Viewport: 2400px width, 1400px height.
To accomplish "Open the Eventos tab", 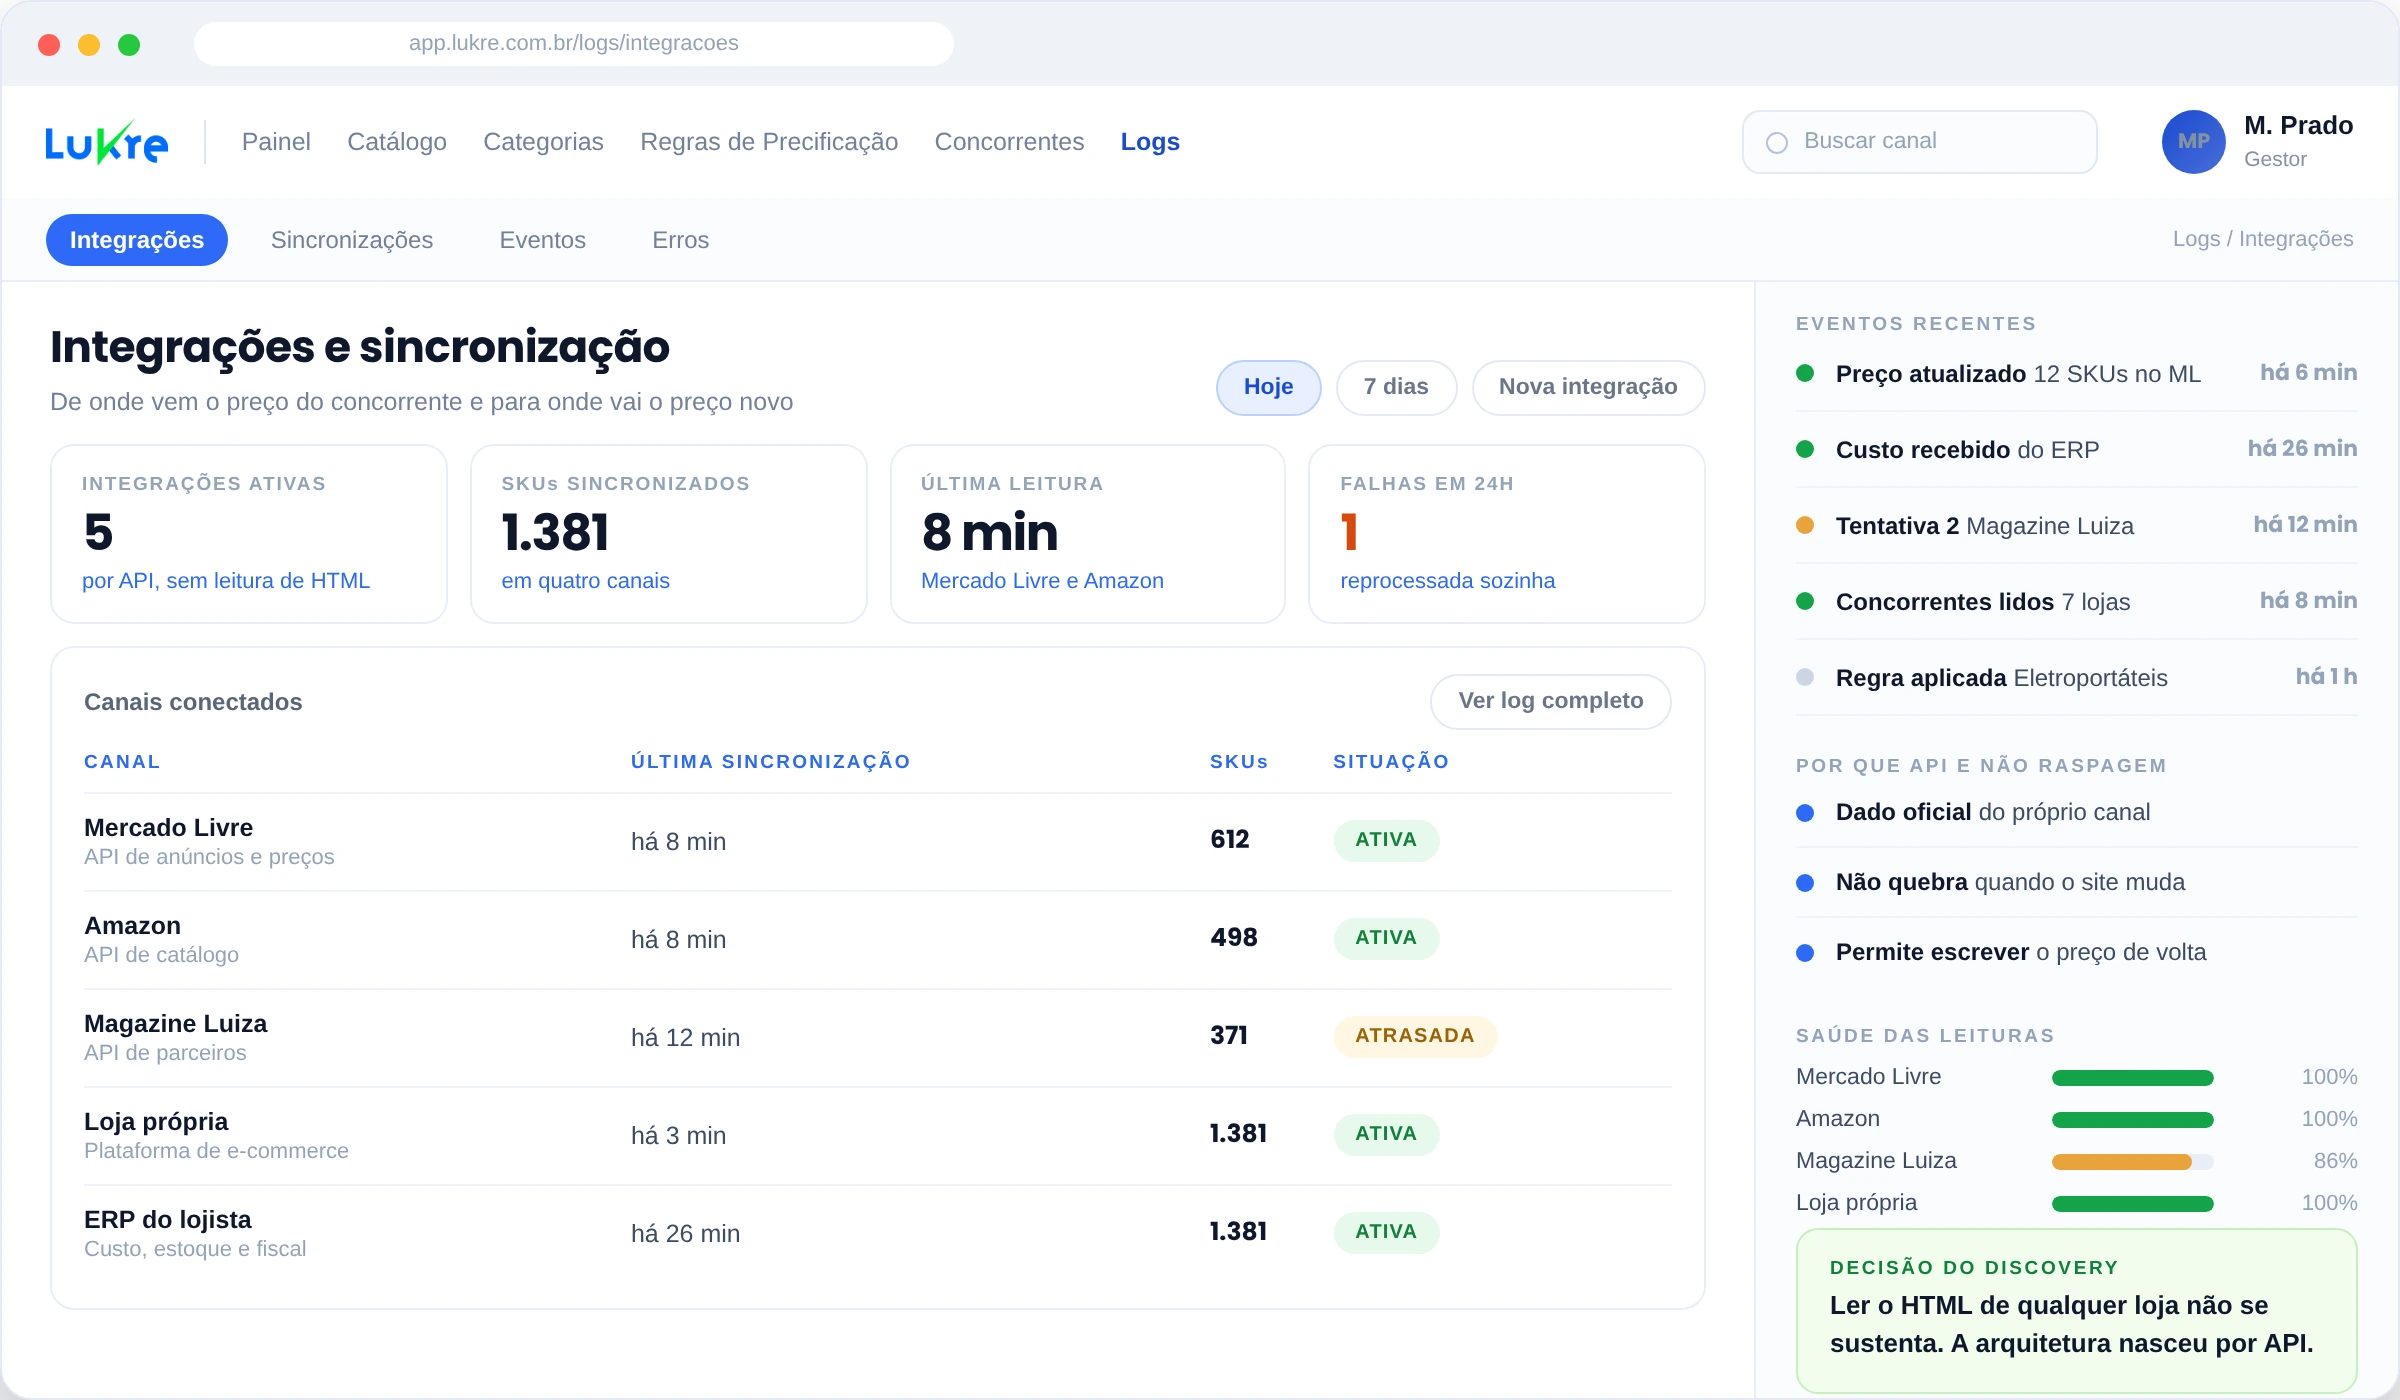I will pyautogui.click(x=542, y=240).
